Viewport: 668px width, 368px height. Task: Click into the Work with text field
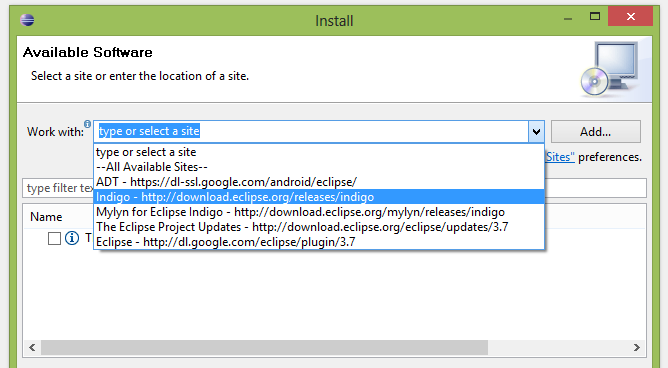[311, 132]
